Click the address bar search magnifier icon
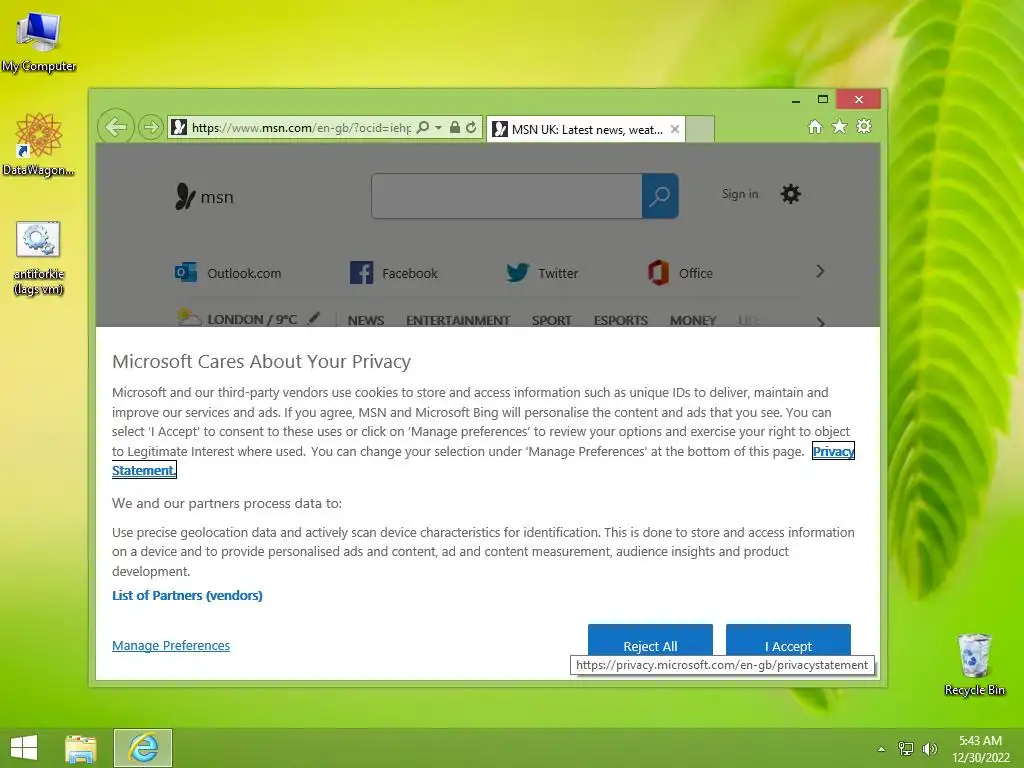1024x768 pixels. [423, 127]
